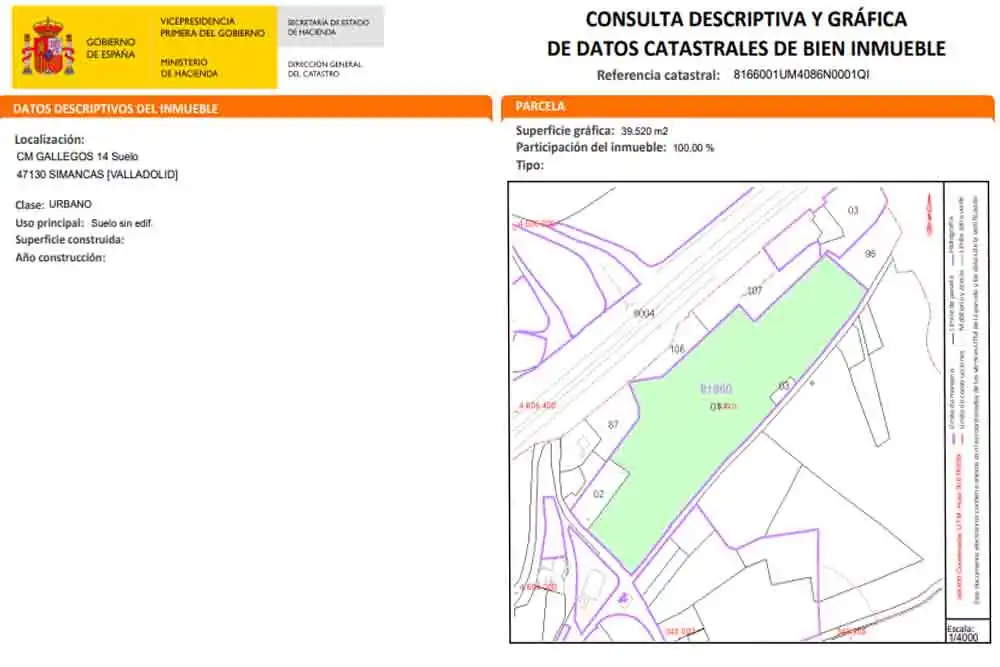Viewport: 1000px width, 667px height.
Task: Click the 'Localización:' label
Action: point(50,139)
